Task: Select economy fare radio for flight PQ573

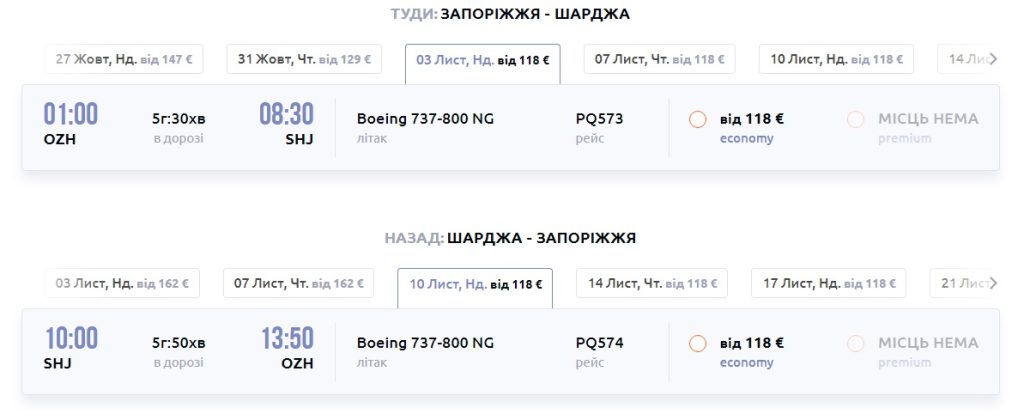Action: tap(698, 120)
